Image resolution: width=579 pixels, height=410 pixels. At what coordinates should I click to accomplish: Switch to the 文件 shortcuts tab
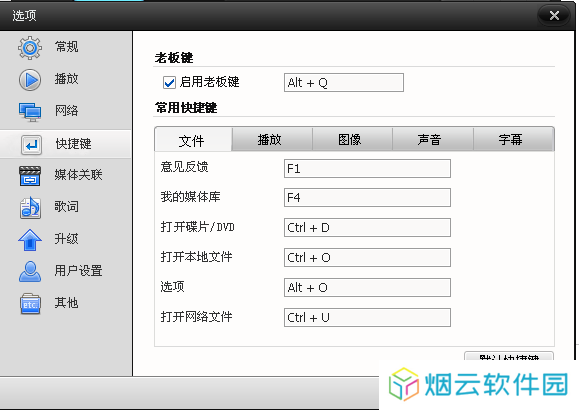coord(193,140)
